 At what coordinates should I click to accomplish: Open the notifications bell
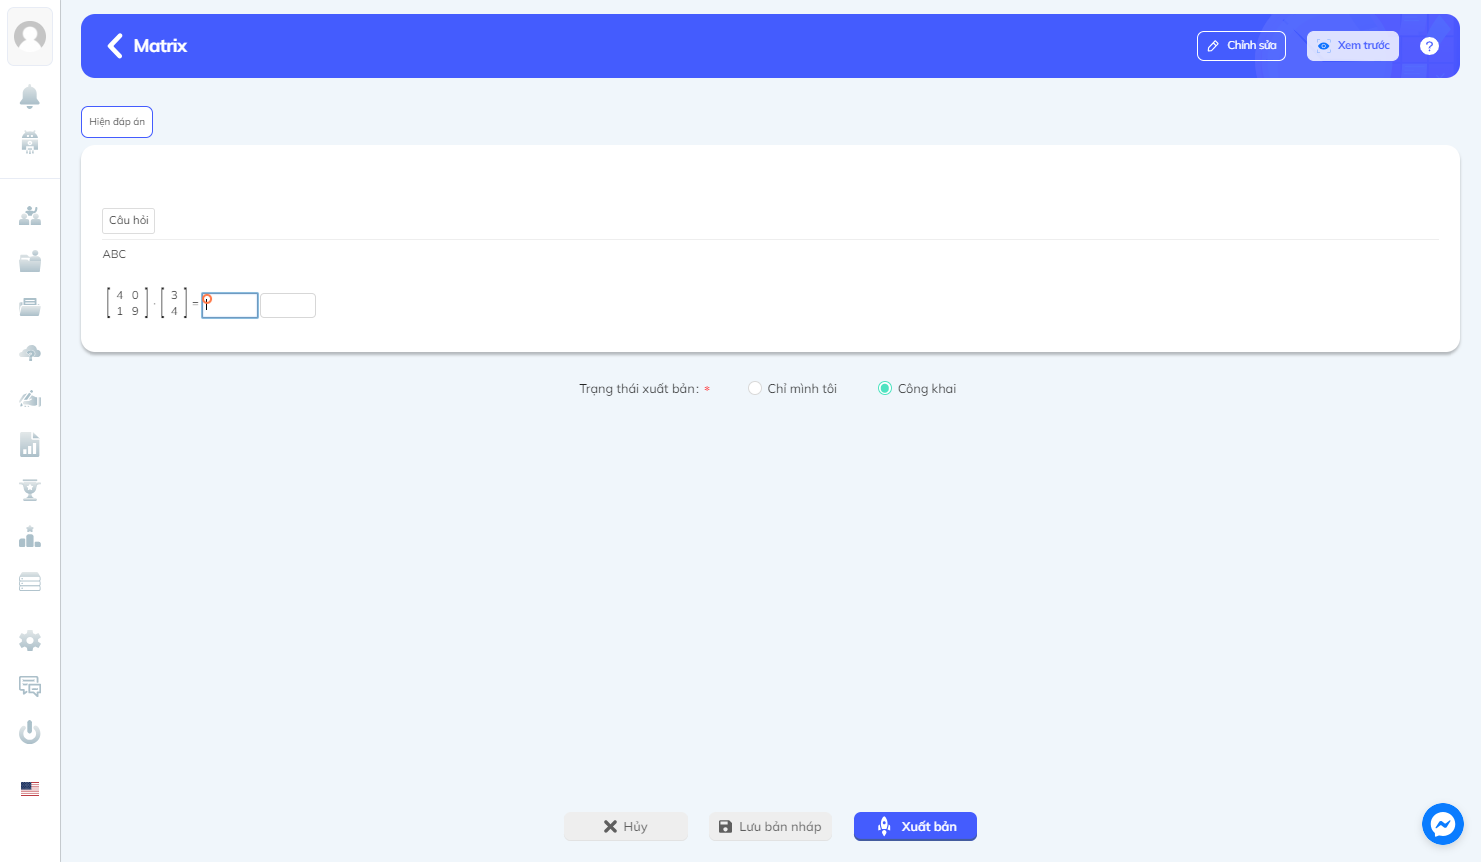[x=30, y=96]
